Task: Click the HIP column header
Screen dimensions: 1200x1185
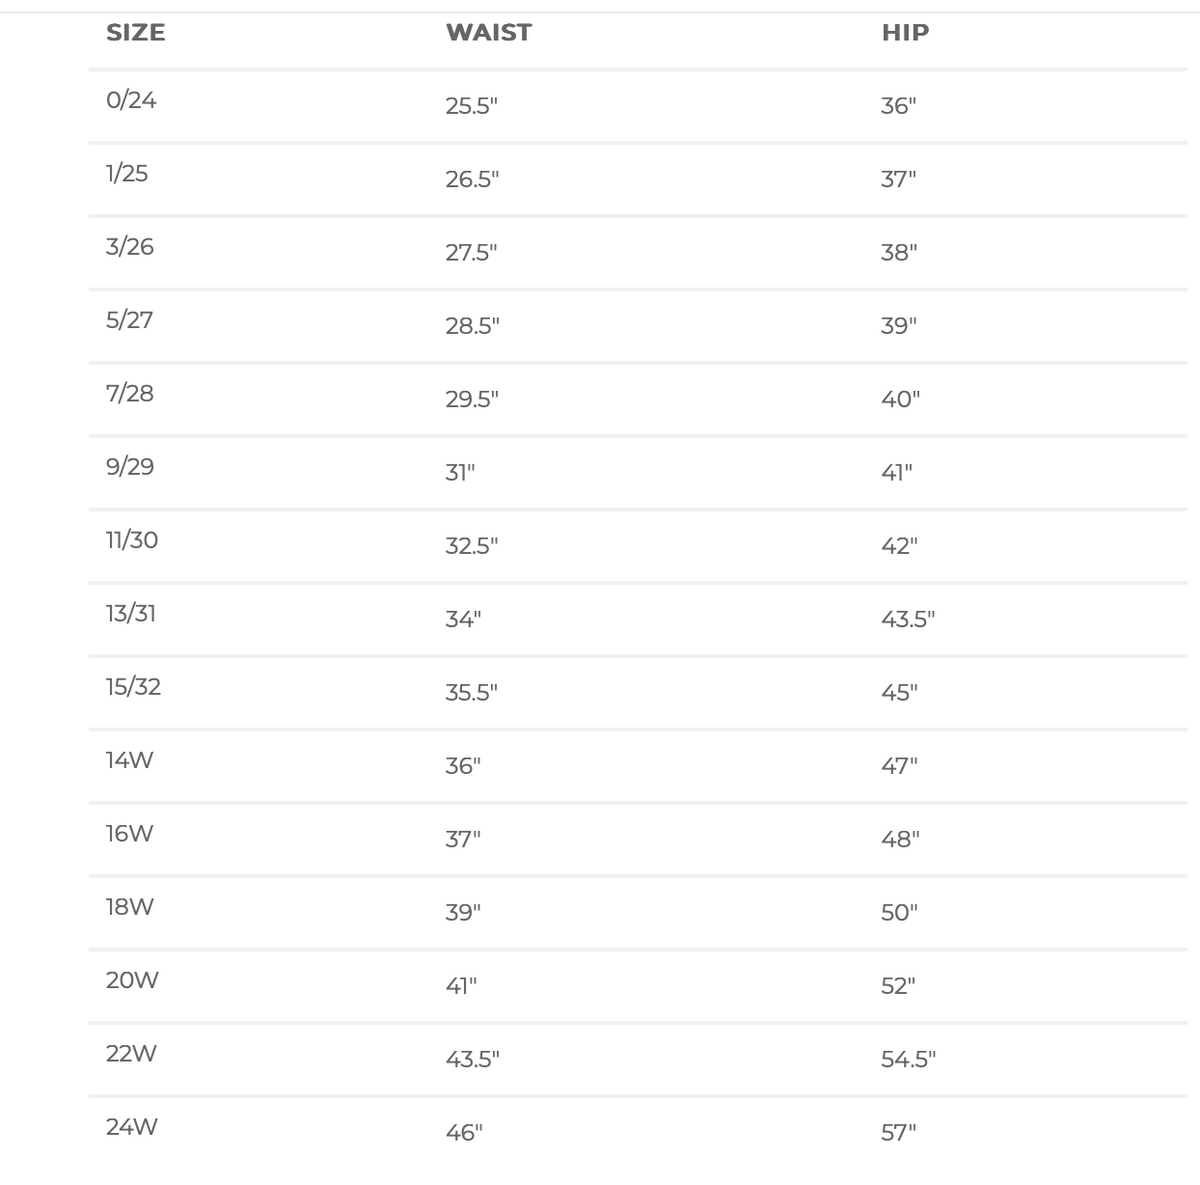Action: coord(905,32)
